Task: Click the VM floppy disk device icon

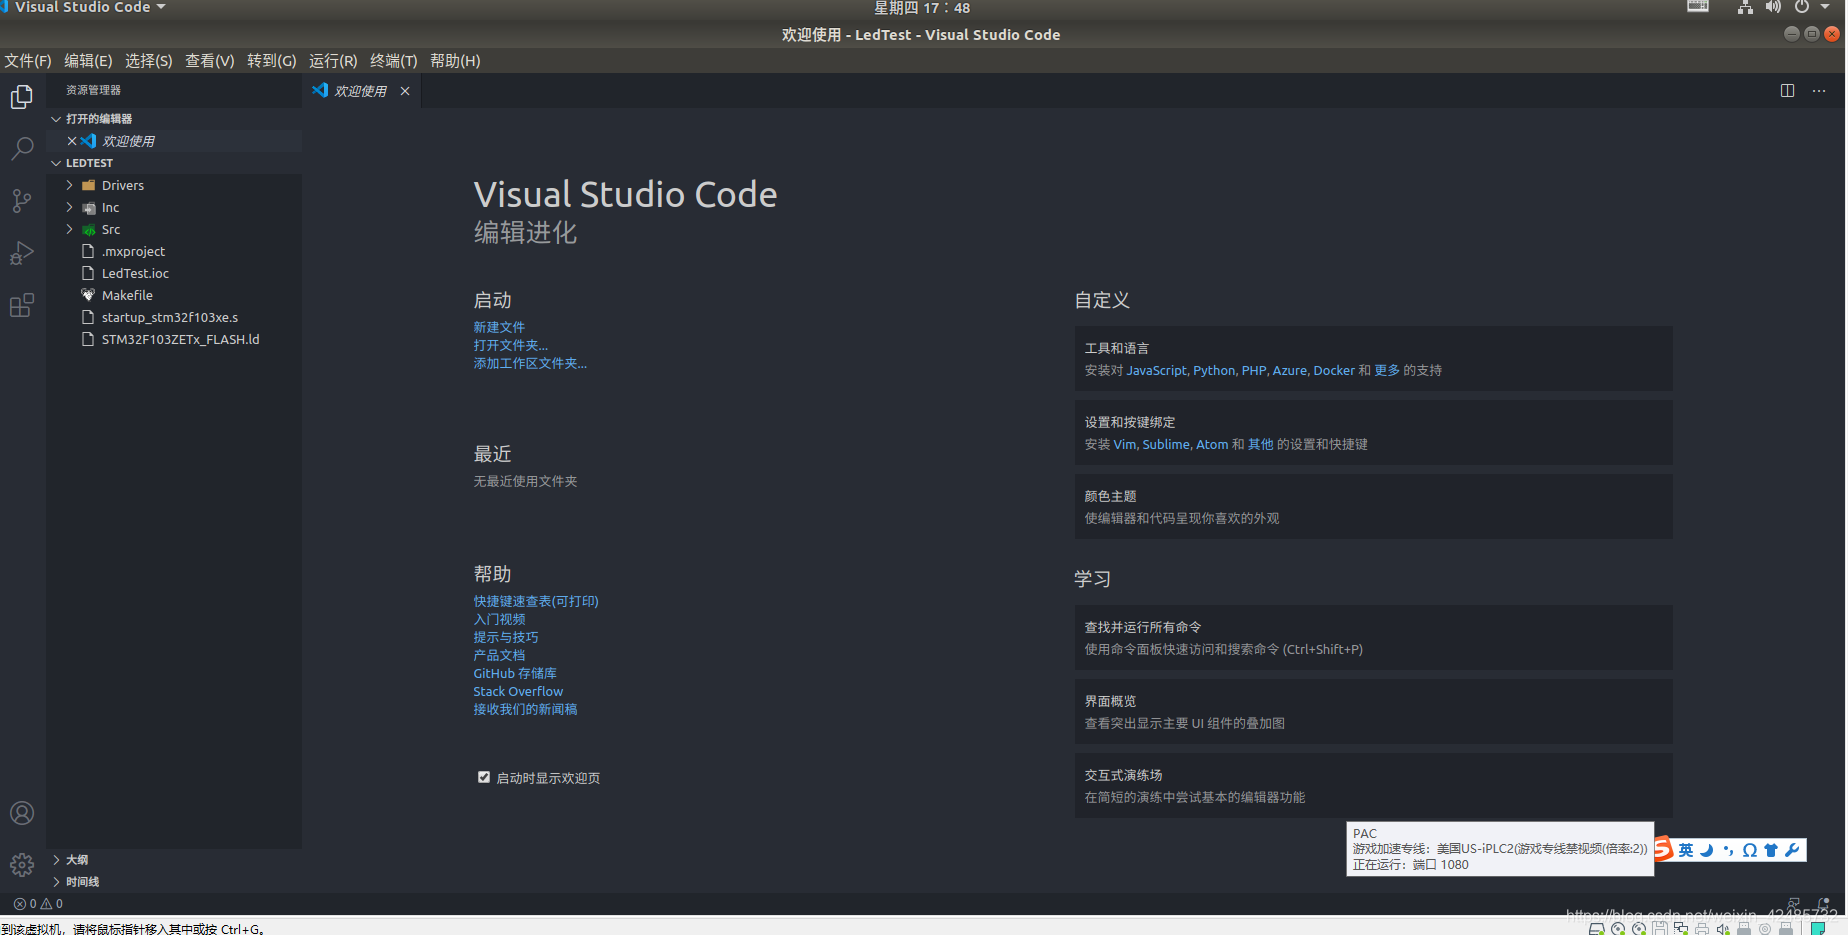Action: tap(1660, 928)
